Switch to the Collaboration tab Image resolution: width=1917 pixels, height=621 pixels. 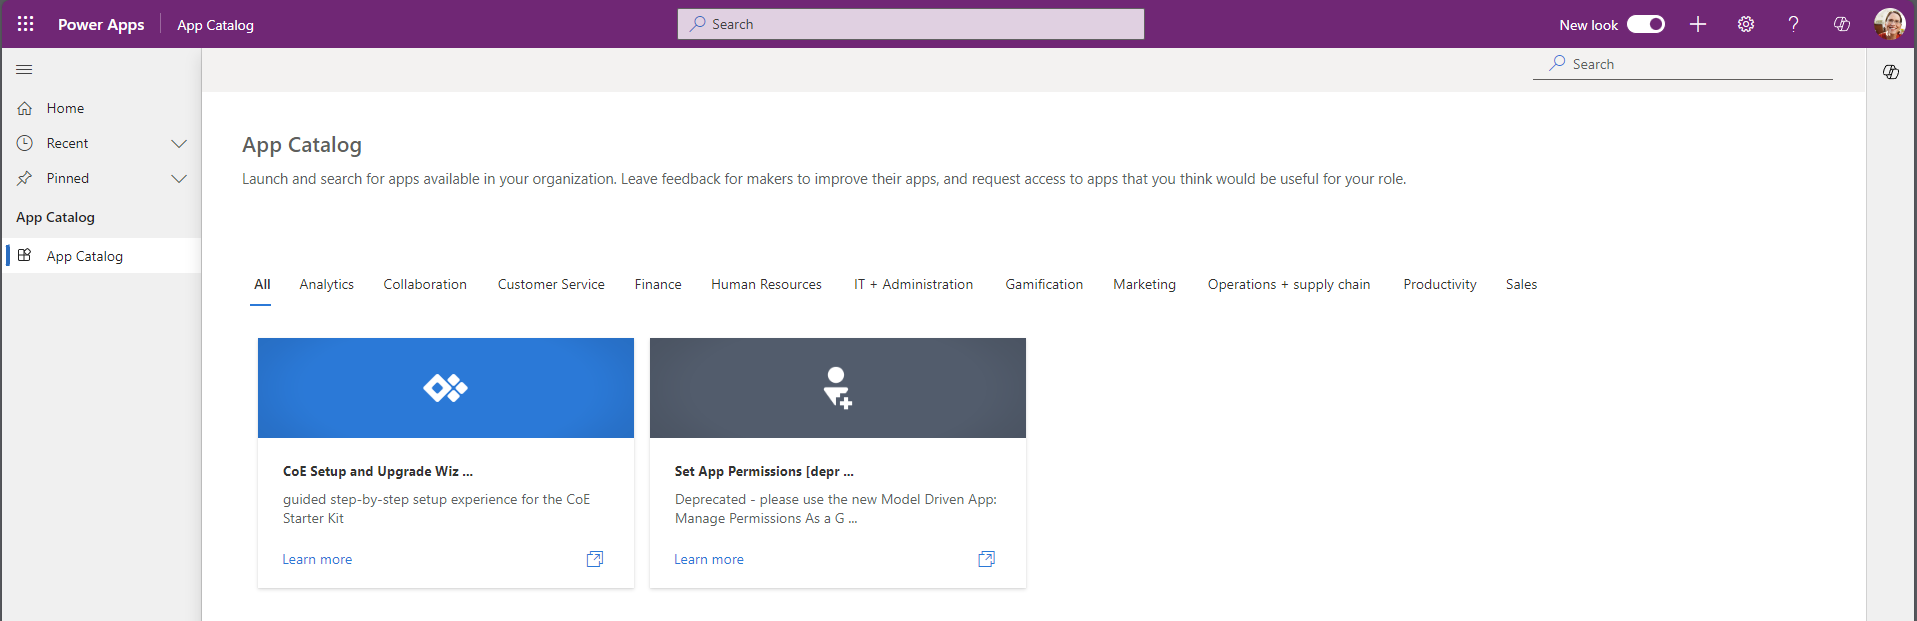click(425, 284)
